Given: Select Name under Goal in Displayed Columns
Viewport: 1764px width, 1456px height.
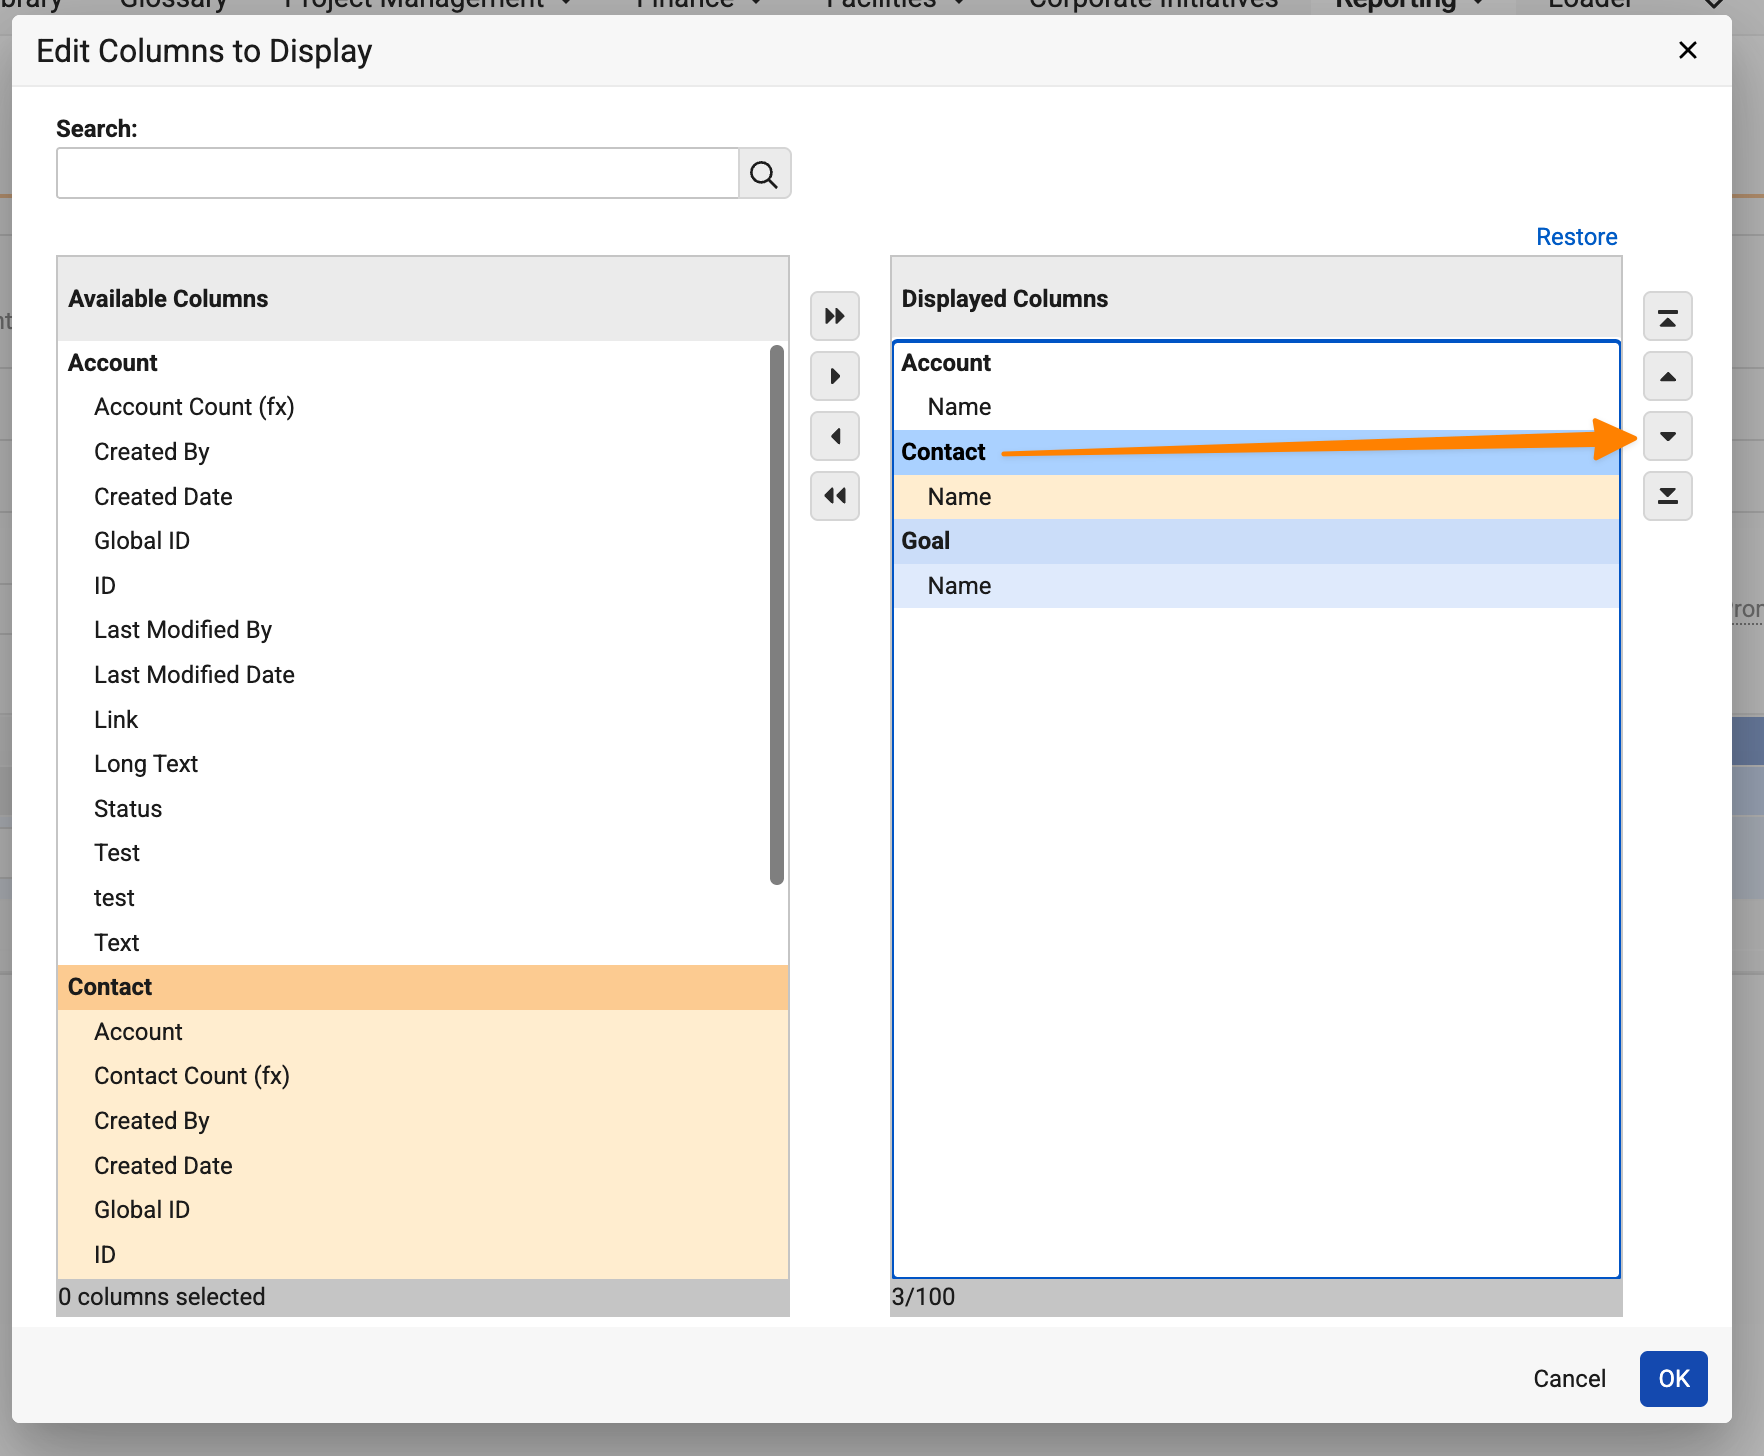Looking at the screenshot, I should 1256,586.
